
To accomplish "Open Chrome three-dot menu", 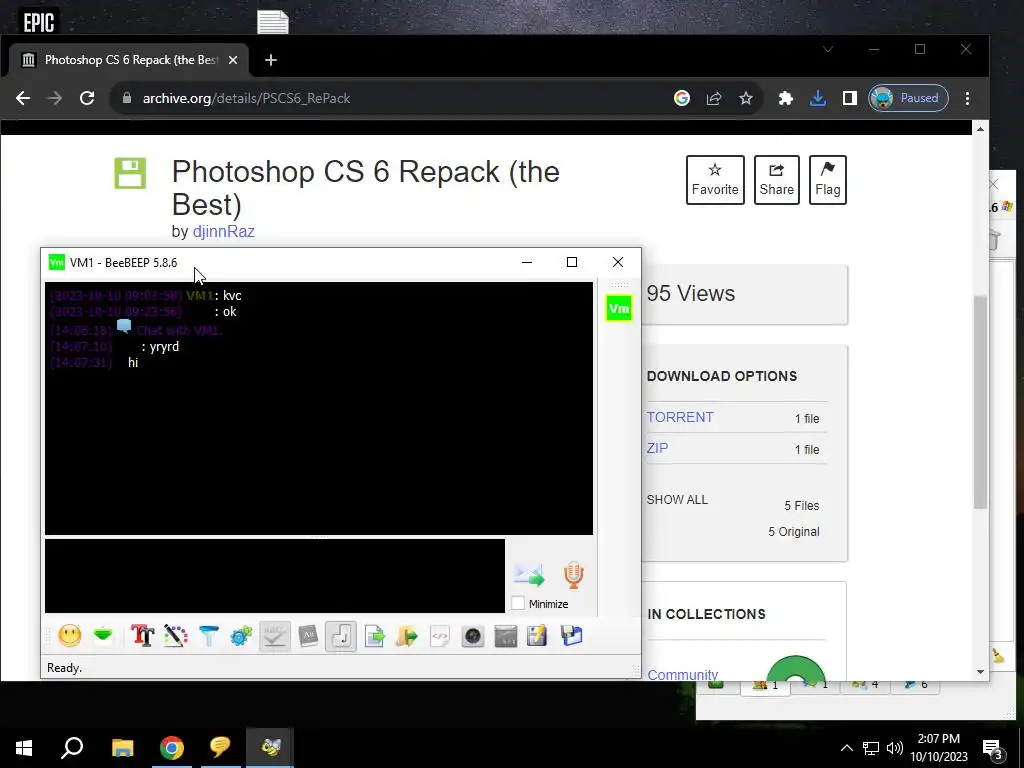I will pyautogui.click(x=967, y=98).
